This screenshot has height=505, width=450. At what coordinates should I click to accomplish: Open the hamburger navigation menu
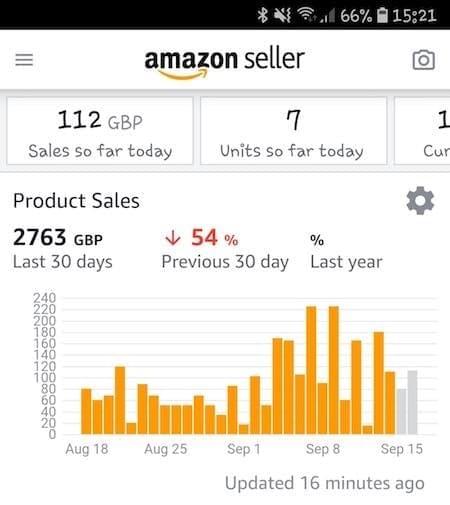click(24, 60)
